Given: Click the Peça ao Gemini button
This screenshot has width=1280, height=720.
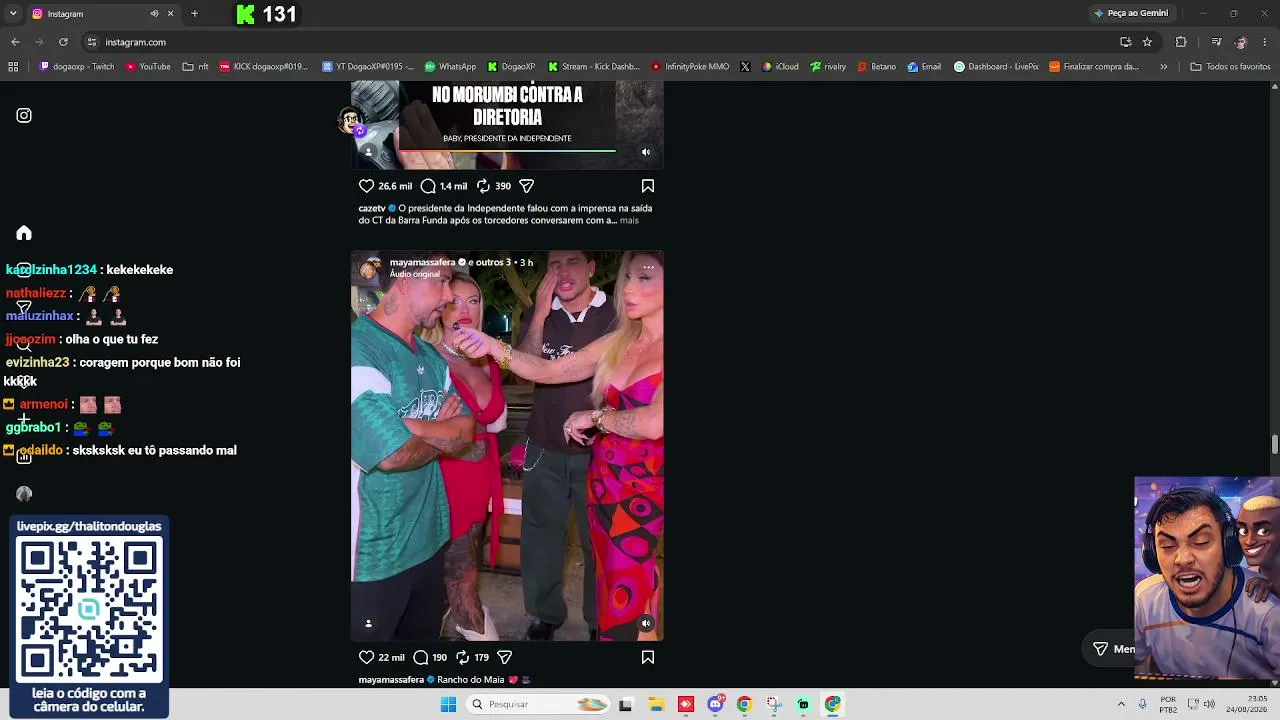Looking at the screenshot, I should pyautogui.click(x=1131, y=13).
